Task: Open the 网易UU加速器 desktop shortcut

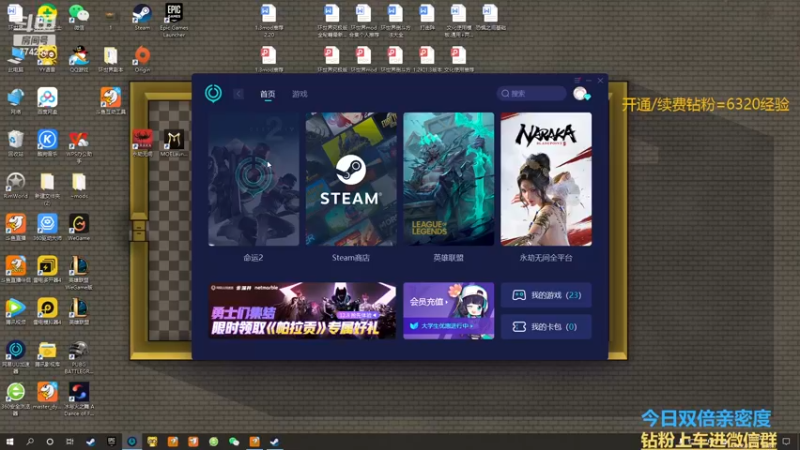Action: coord(15,357)
